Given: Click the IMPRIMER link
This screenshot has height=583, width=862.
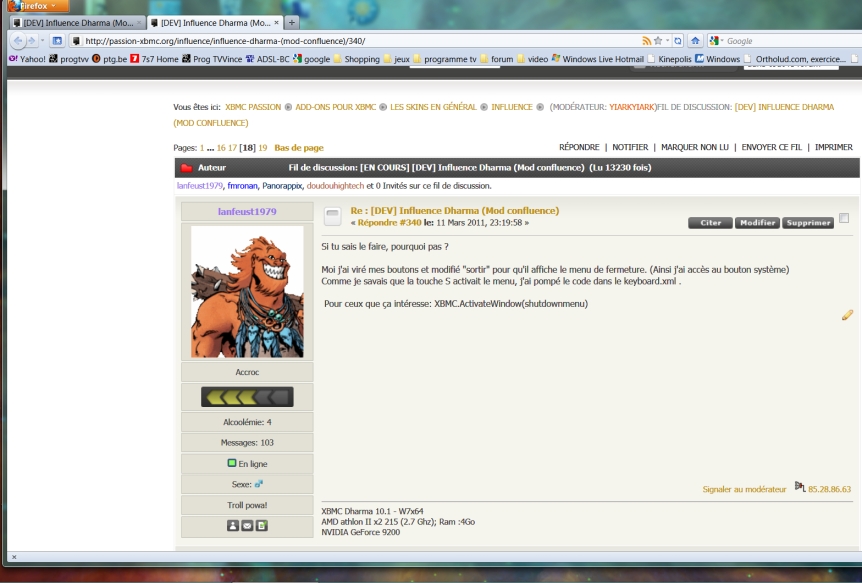Looking at the screenshot, I should (833, 147).
